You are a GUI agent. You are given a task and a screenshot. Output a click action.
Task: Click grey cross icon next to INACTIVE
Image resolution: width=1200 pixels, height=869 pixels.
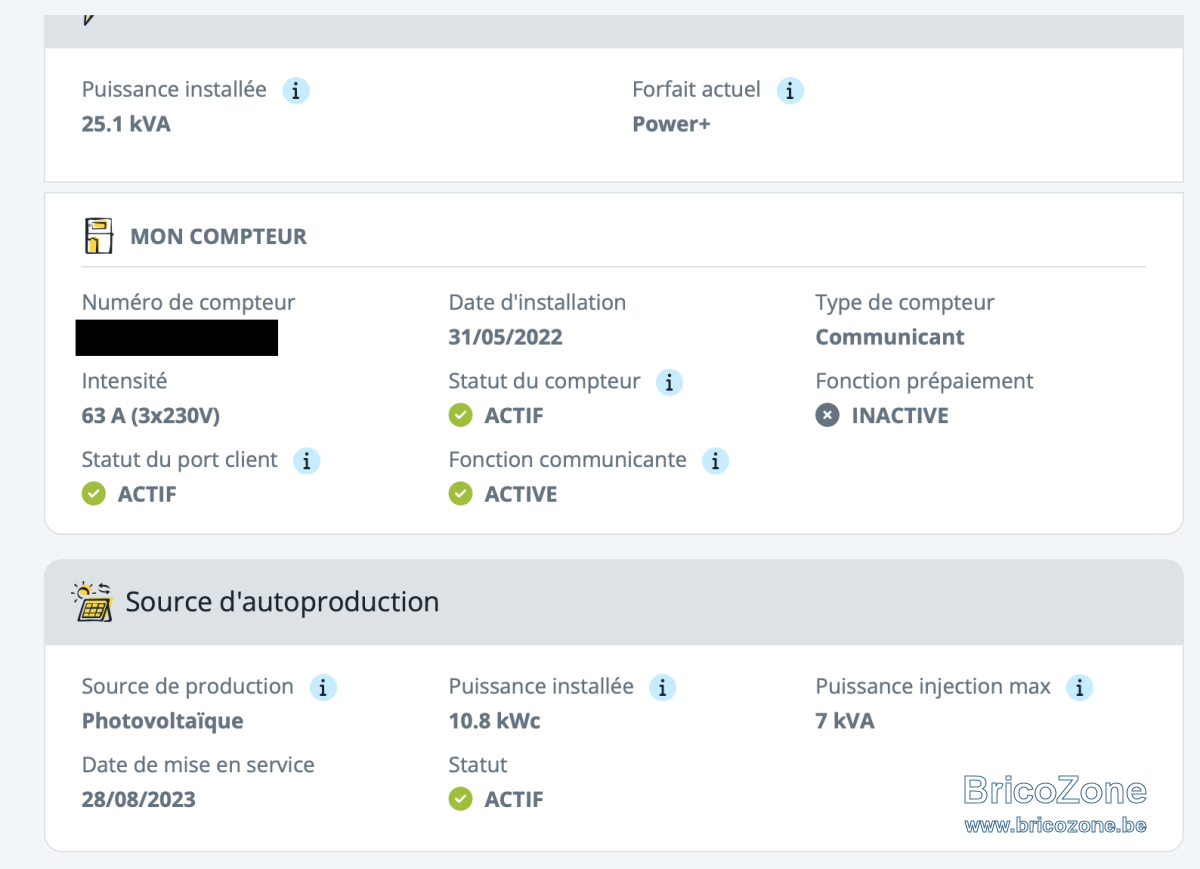tap(827, 415)
